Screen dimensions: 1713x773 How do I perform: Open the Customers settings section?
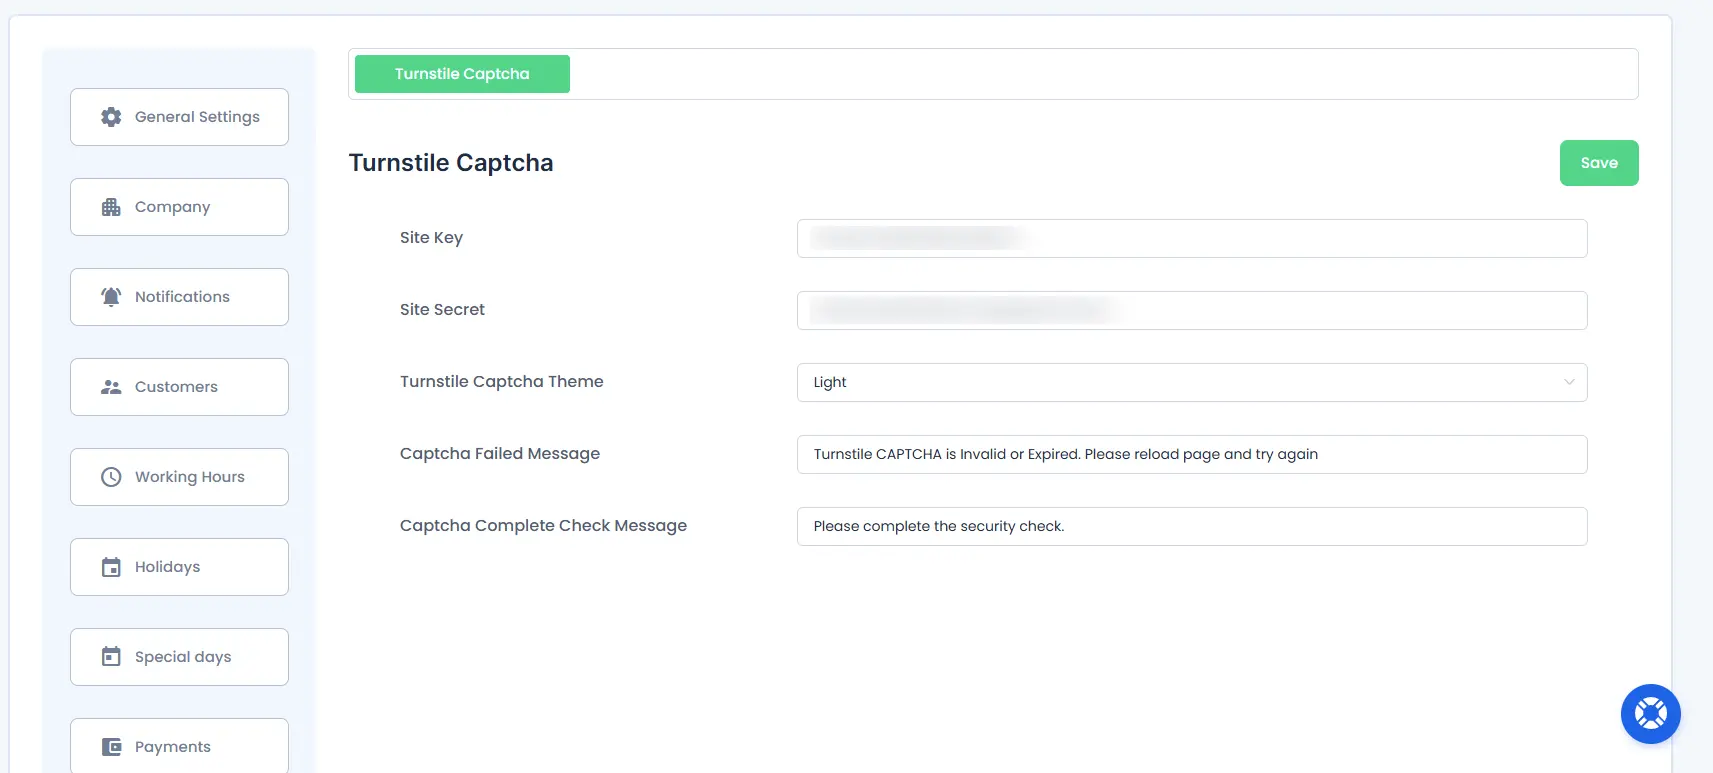tap(179, 387)
